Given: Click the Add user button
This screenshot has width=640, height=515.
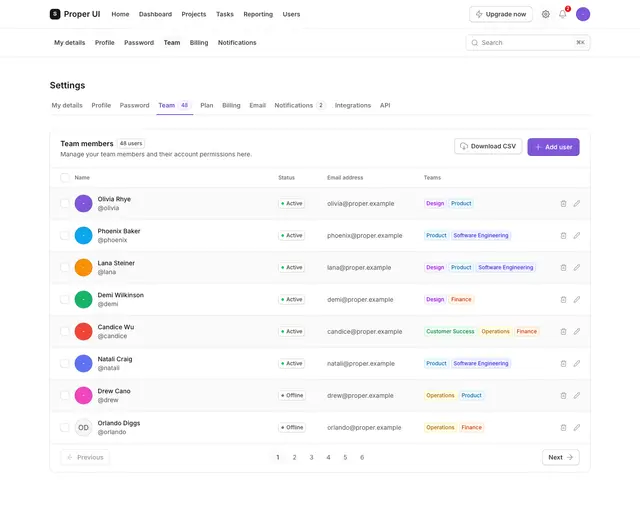Looking at the screenshot, I should point(553,147).
